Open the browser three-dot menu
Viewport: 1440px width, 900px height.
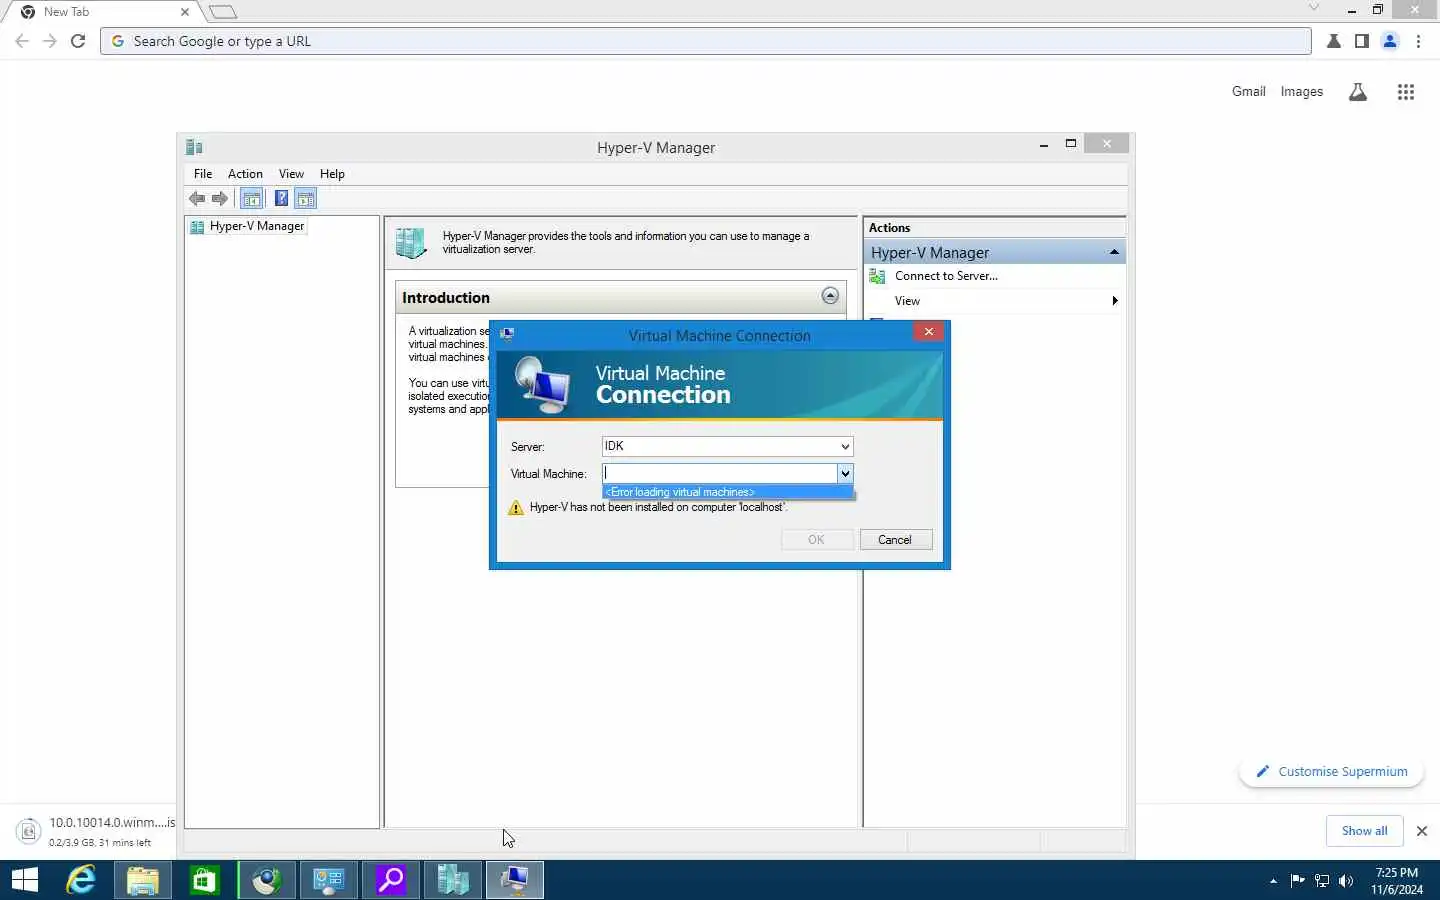[x=1419, y=41]
